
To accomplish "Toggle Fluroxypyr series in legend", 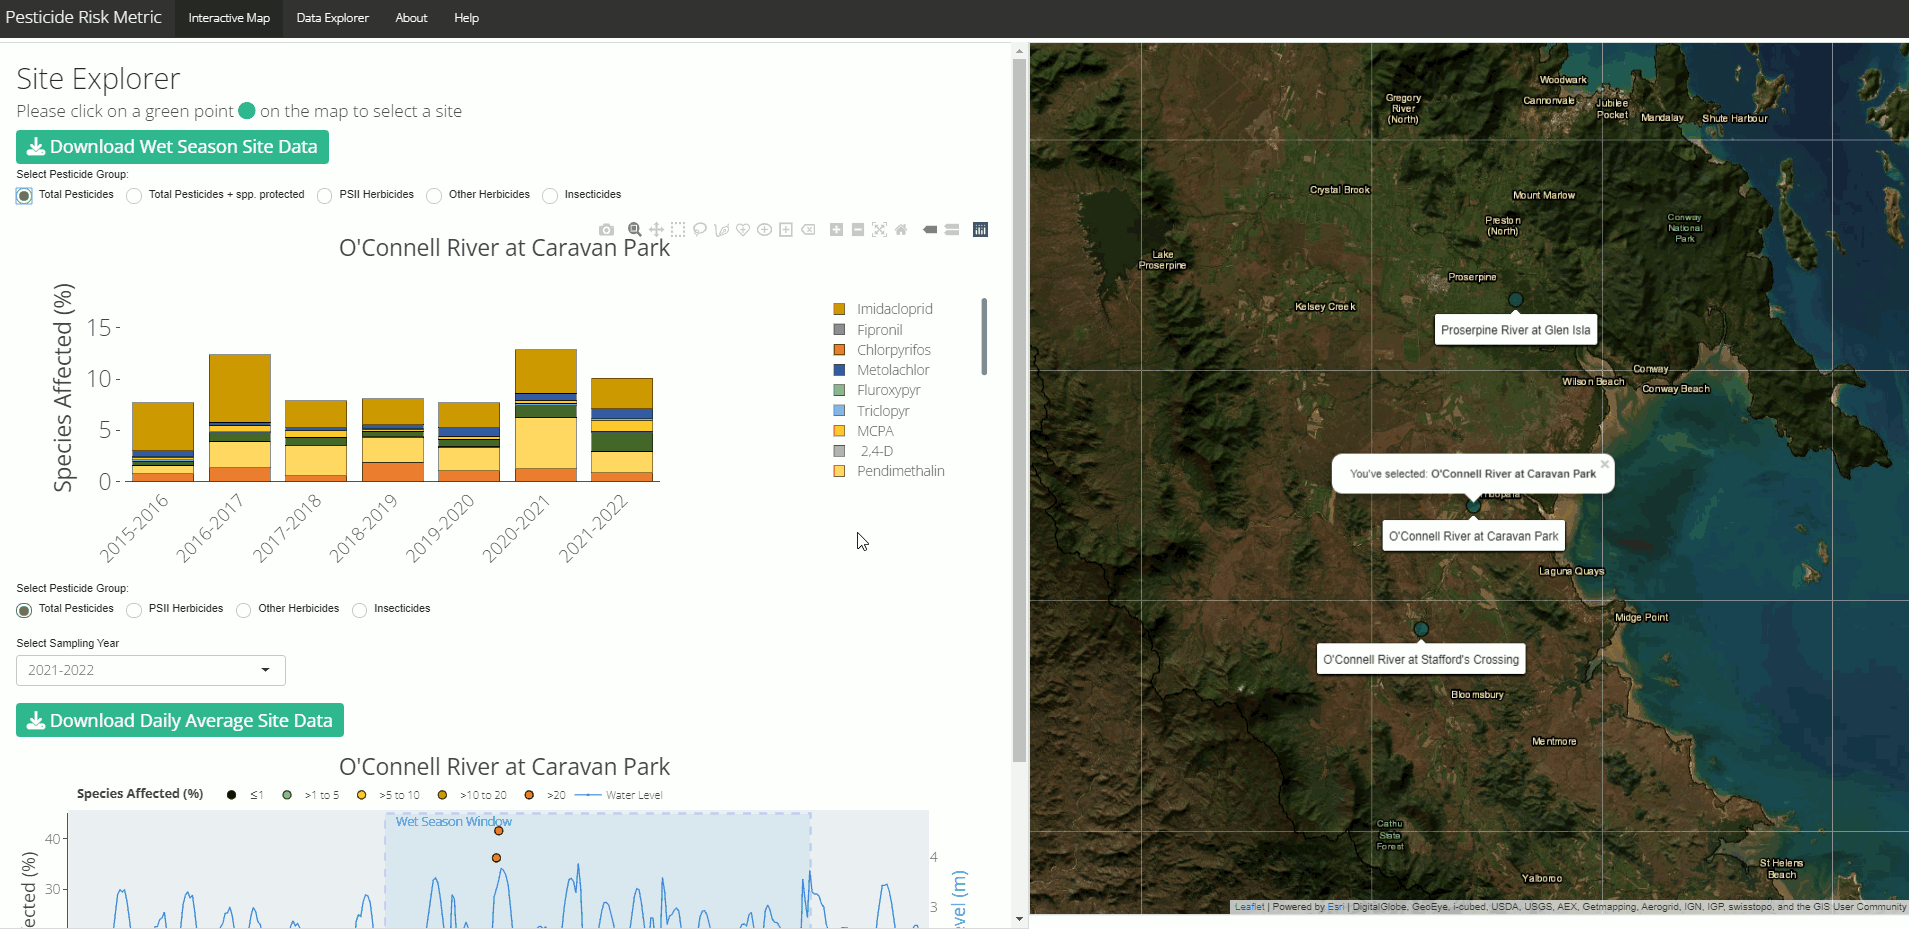I will pos(888,390).
